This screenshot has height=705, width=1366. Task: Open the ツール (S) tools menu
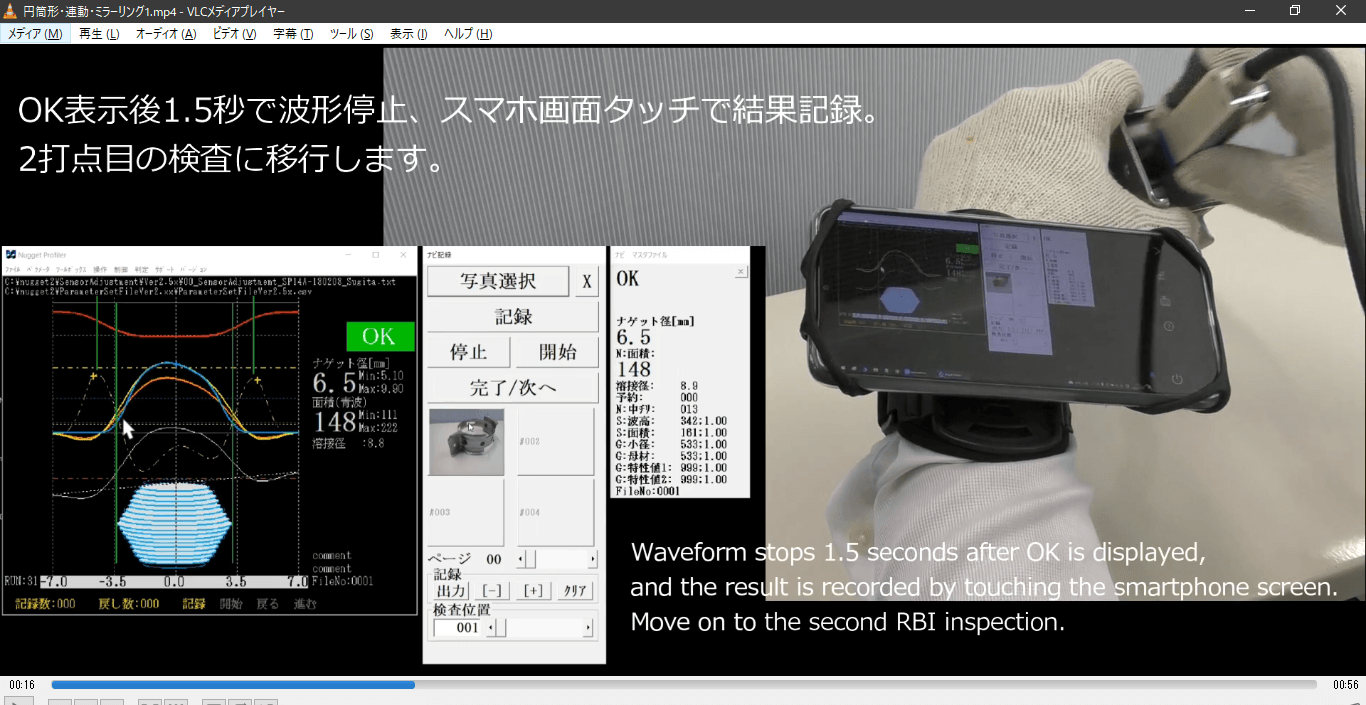pyautogui.click(x=351, y=34)
